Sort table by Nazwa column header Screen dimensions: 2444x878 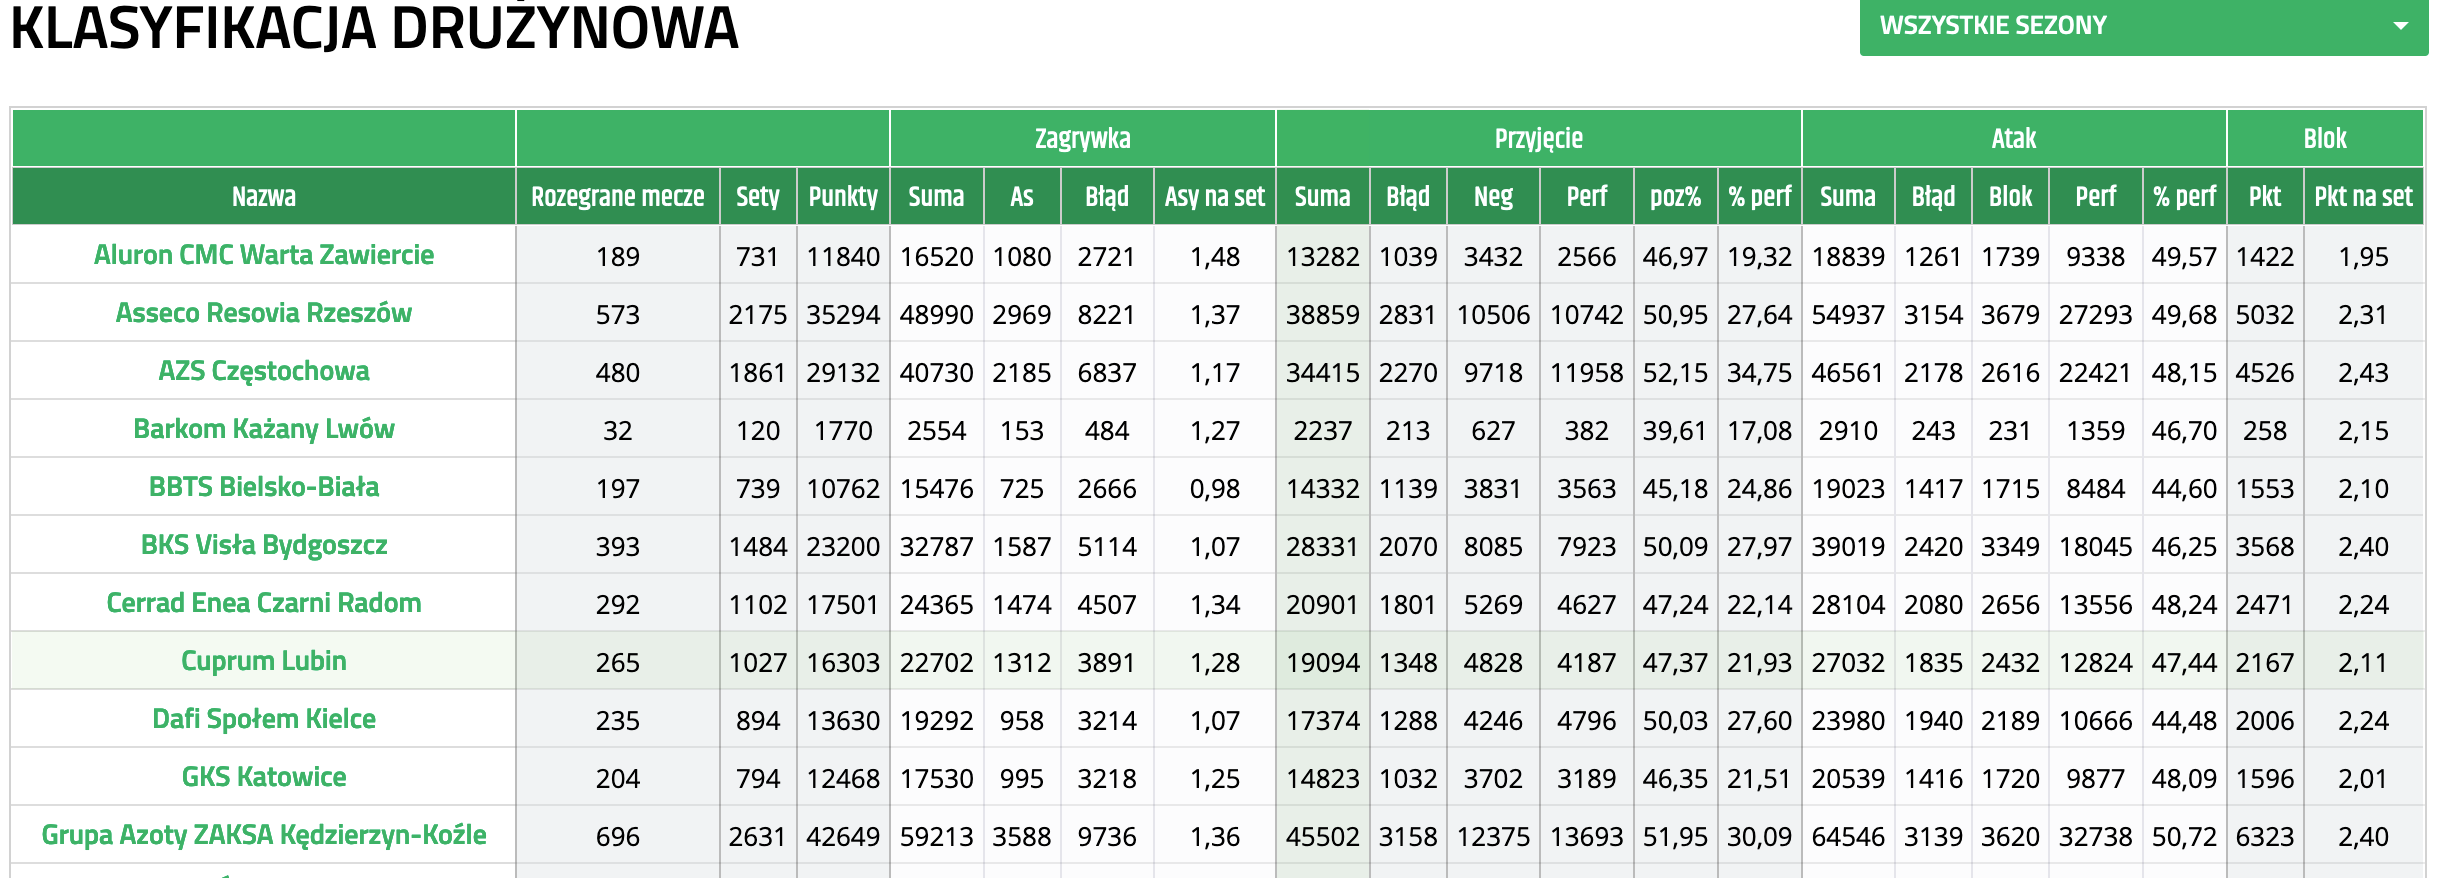pyautogui.click(x=263, y=197)
